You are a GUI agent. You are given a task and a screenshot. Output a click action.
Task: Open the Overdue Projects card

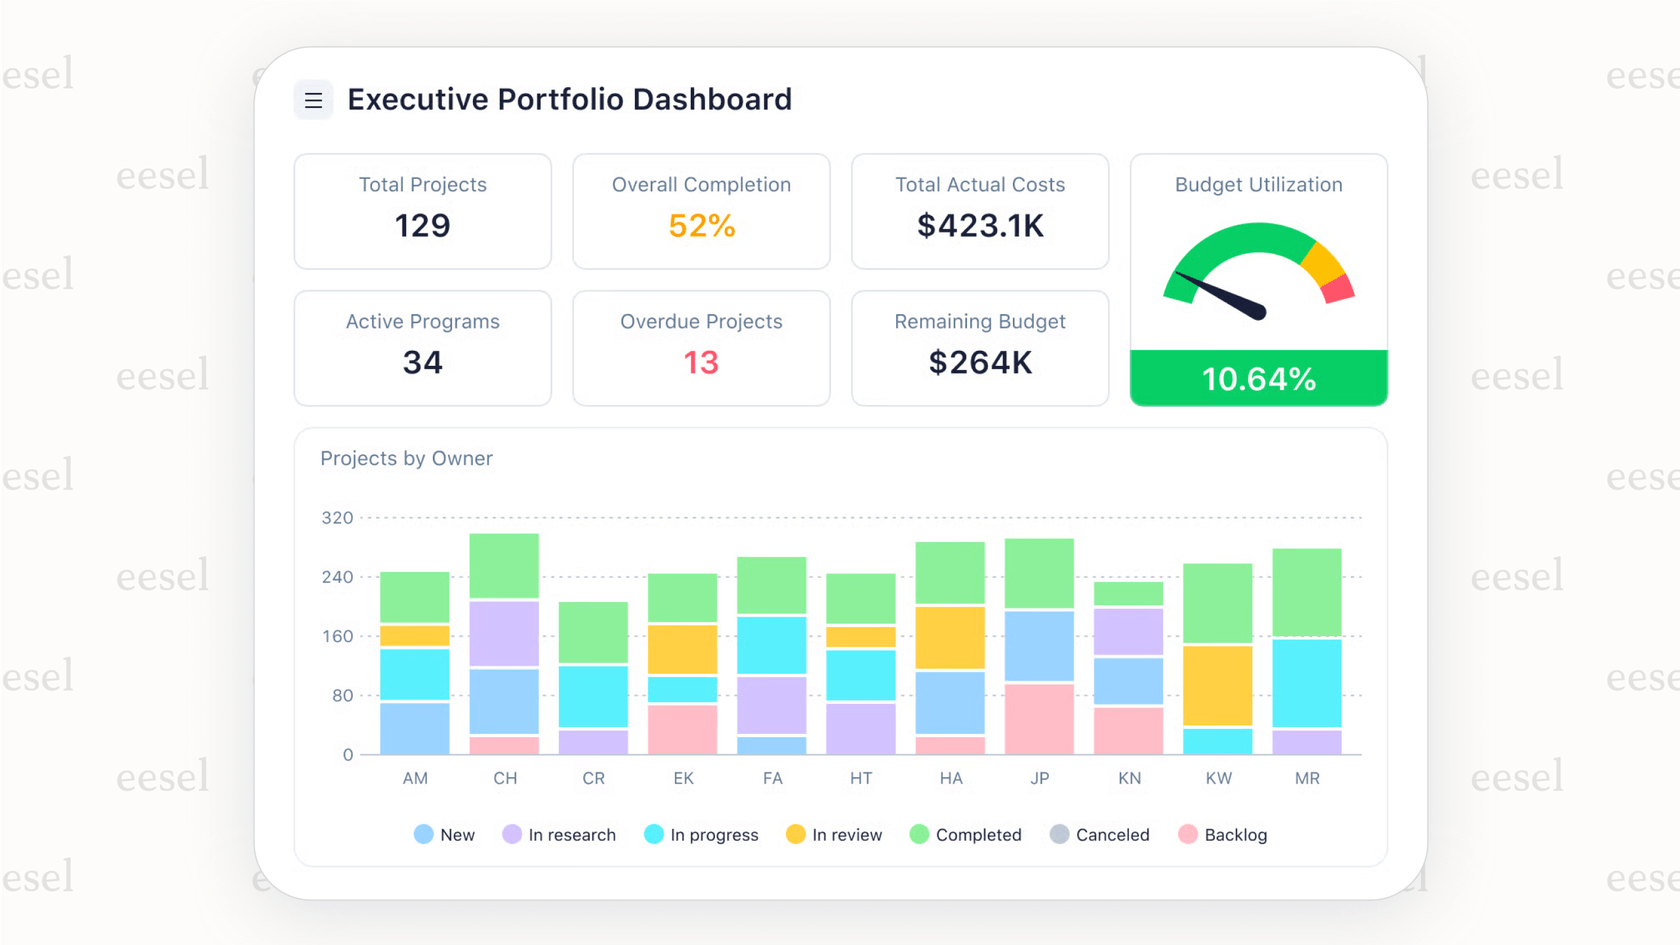pyautogui.click(x=700, y=348)
